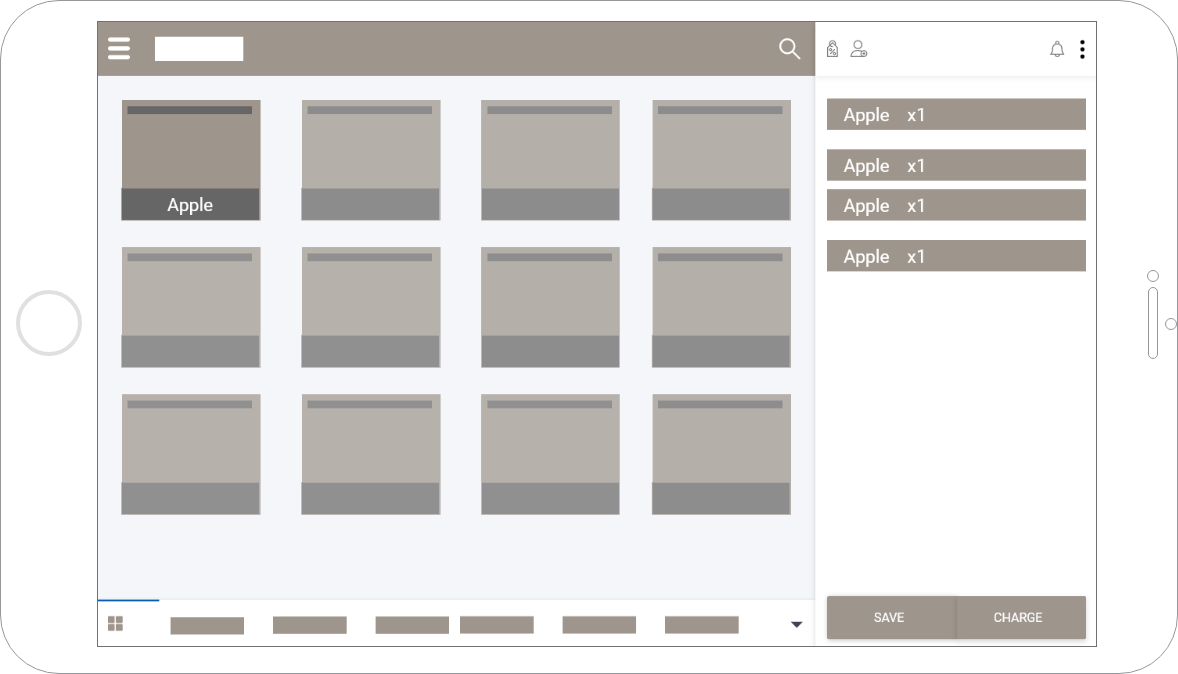Select the grid view tab icon
The image size is (1178, 674).
pyautogui.click(x=116, y=624)
